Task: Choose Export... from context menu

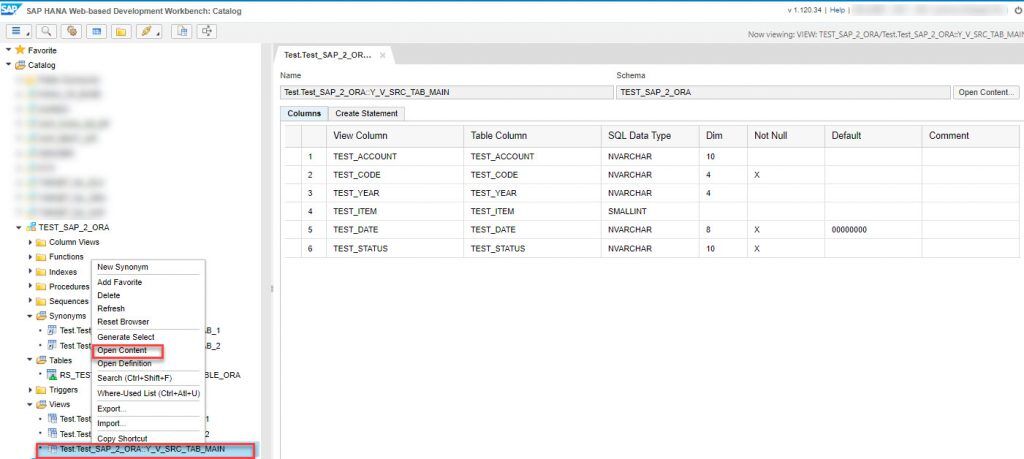Action: tap(112, 409)
